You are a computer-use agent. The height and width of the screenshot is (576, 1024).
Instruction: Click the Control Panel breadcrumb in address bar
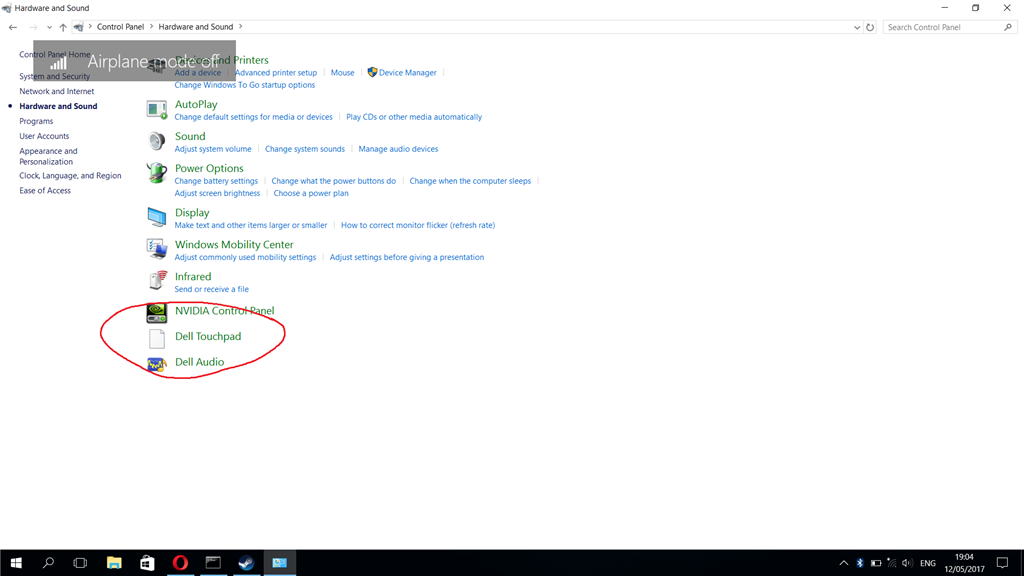point(120,27)
